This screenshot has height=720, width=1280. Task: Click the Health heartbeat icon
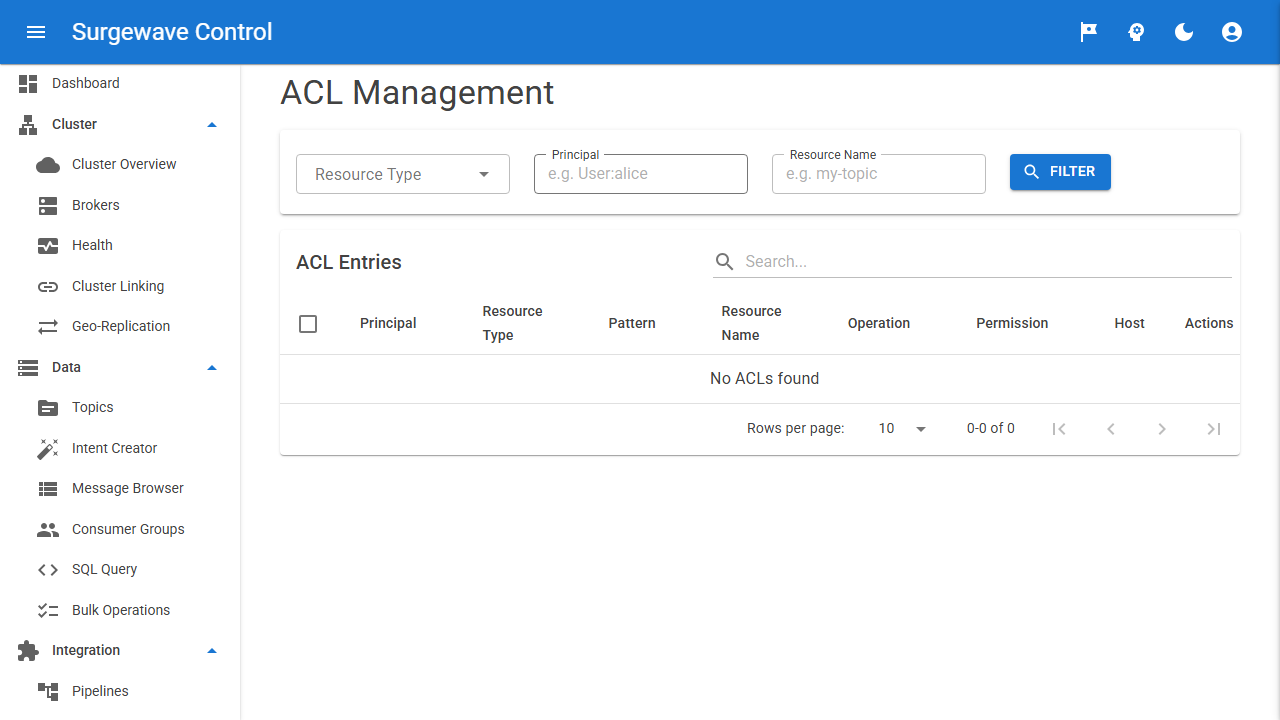pos(48,245)
